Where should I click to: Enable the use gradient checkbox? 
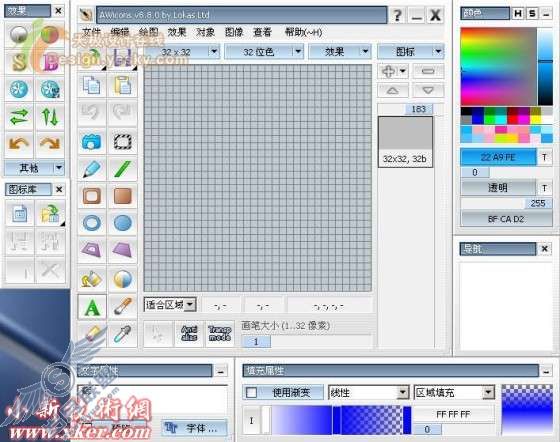click(251, 393)
